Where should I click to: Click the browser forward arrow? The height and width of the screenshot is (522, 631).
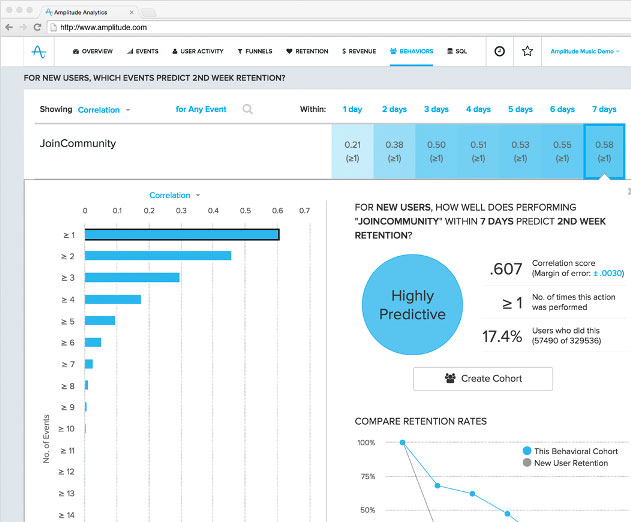coord(23,26)
